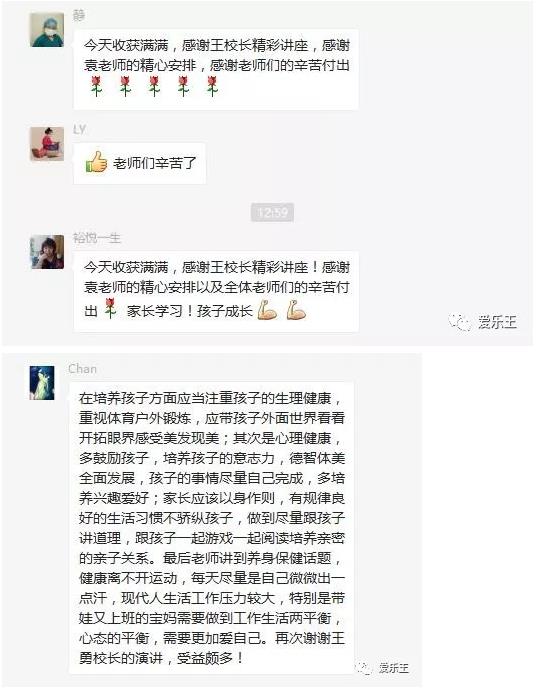
Task: Open 裕悦一生's profile avatar
Action: click(47, 252)
